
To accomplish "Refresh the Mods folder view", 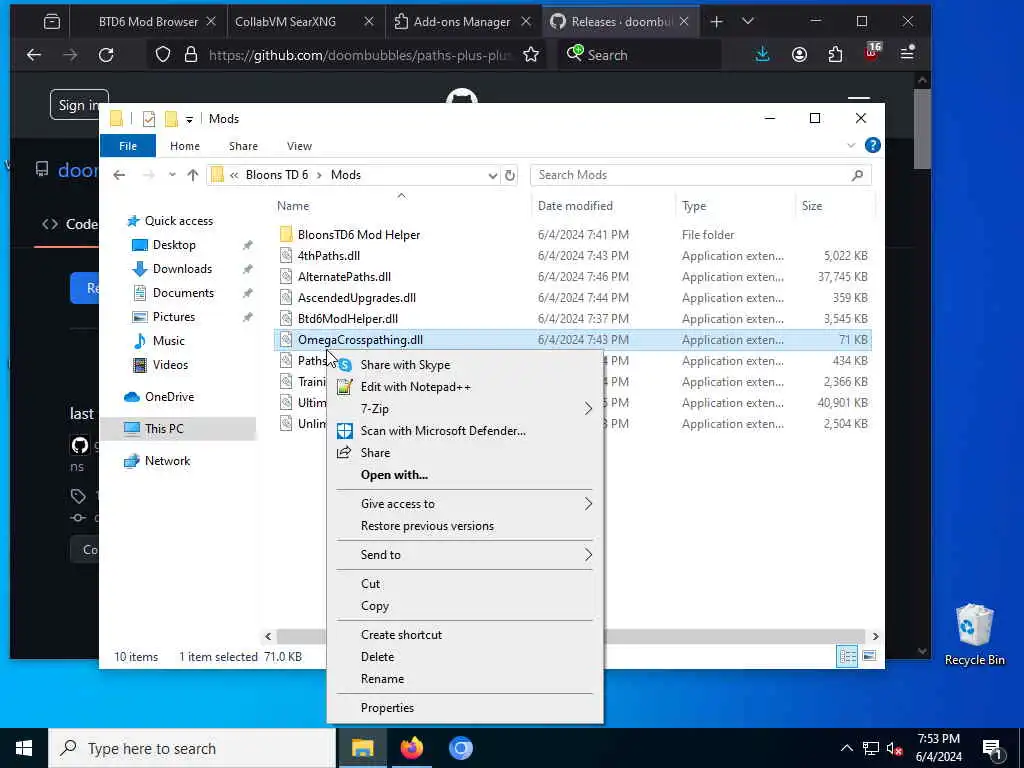I will 510,175.
